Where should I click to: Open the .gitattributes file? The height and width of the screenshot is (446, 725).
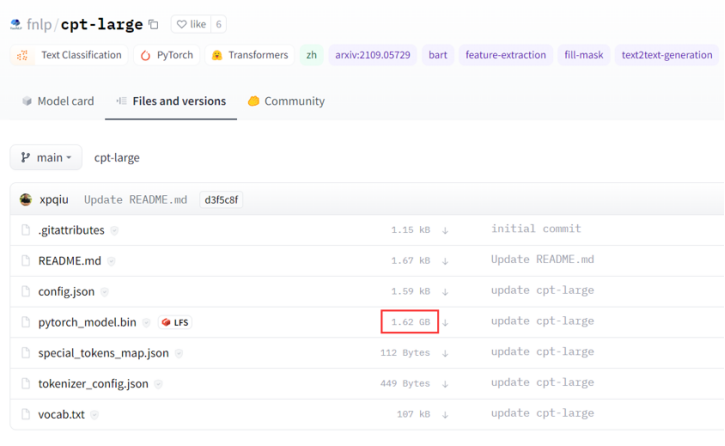[71, 230]
